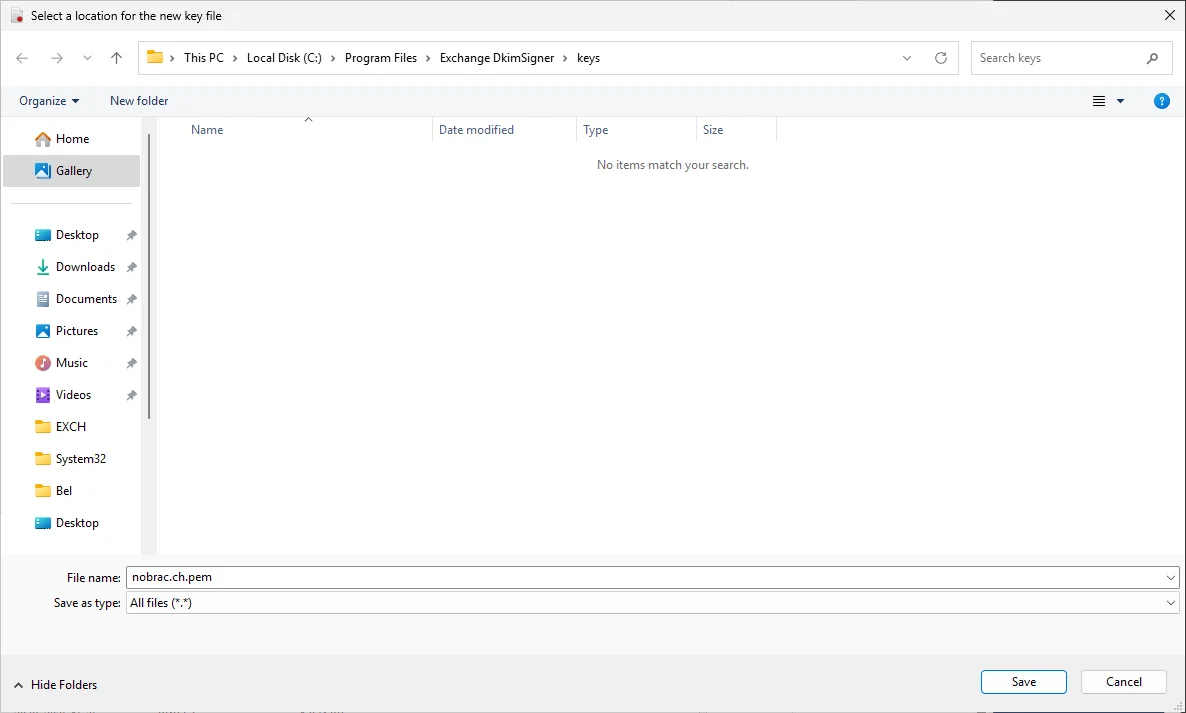The image size is (1186, 713).
Task: Open the help question mark icon
Action: coord(1162,101)
